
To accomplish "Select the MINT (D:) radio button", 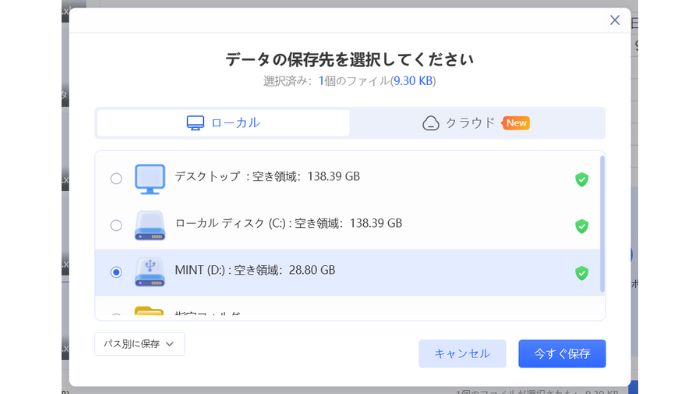I will coord(116,272).
